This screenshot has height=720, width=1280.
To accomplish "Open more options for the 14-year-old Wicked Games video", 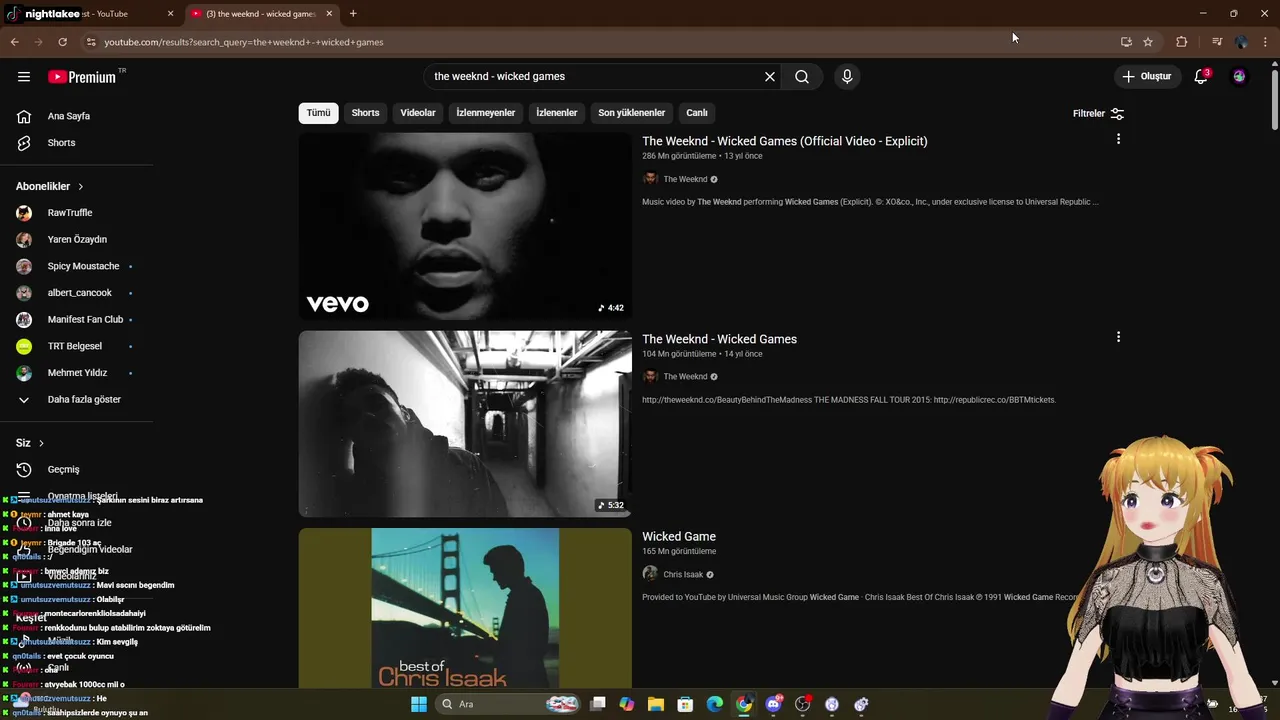I will point(1118,337).
